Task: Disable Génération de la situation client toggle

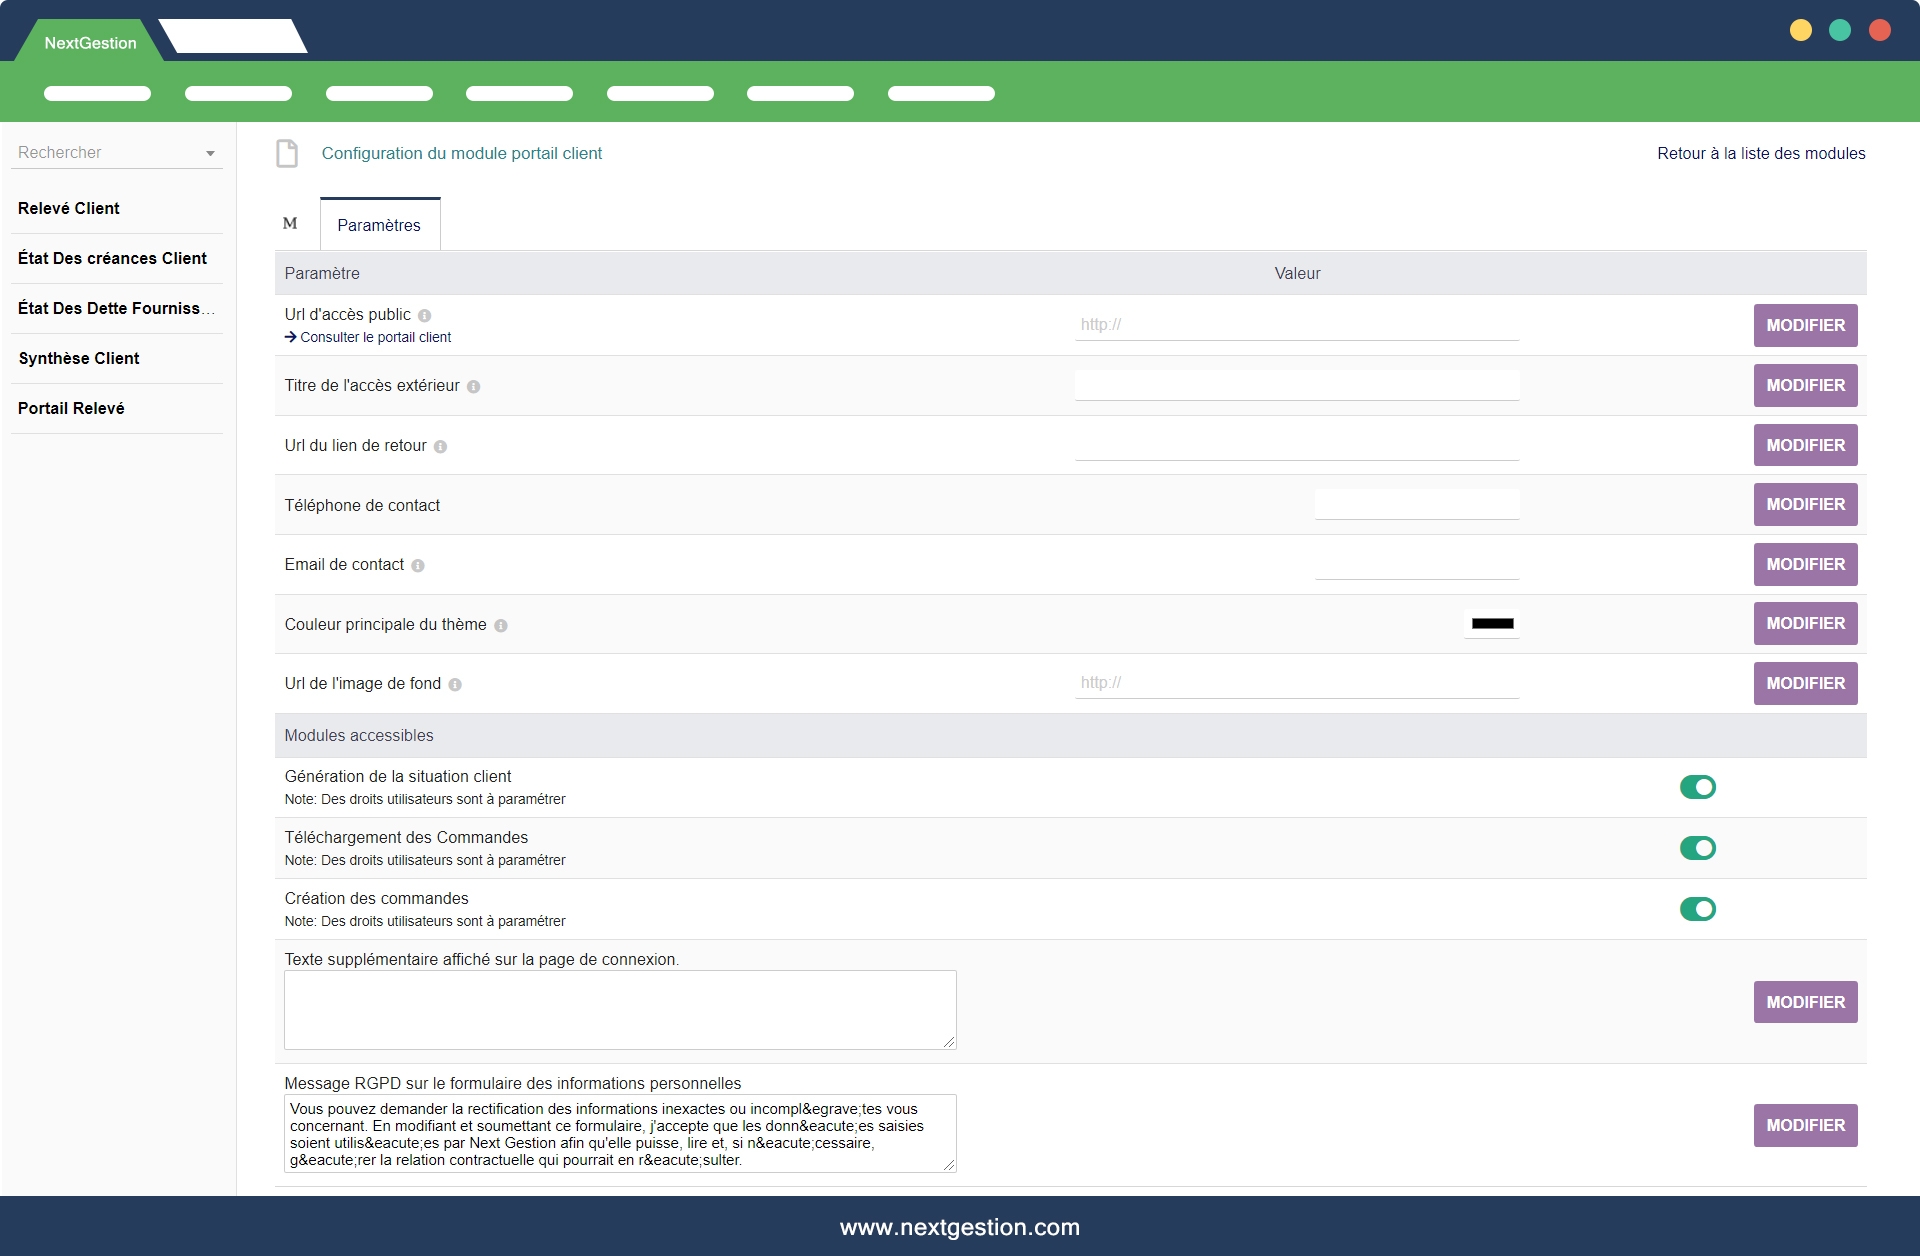Action: (x=1697, y=788)
